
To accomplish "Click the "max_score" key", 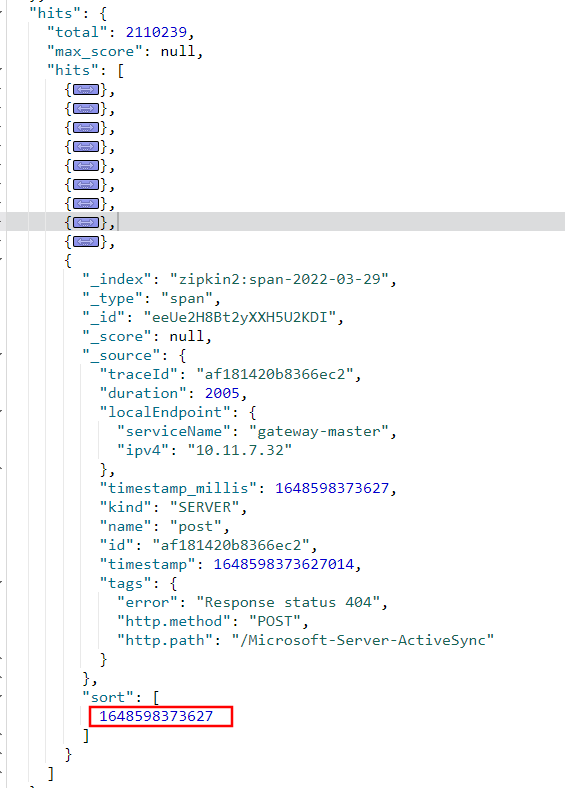I will 95,52.
